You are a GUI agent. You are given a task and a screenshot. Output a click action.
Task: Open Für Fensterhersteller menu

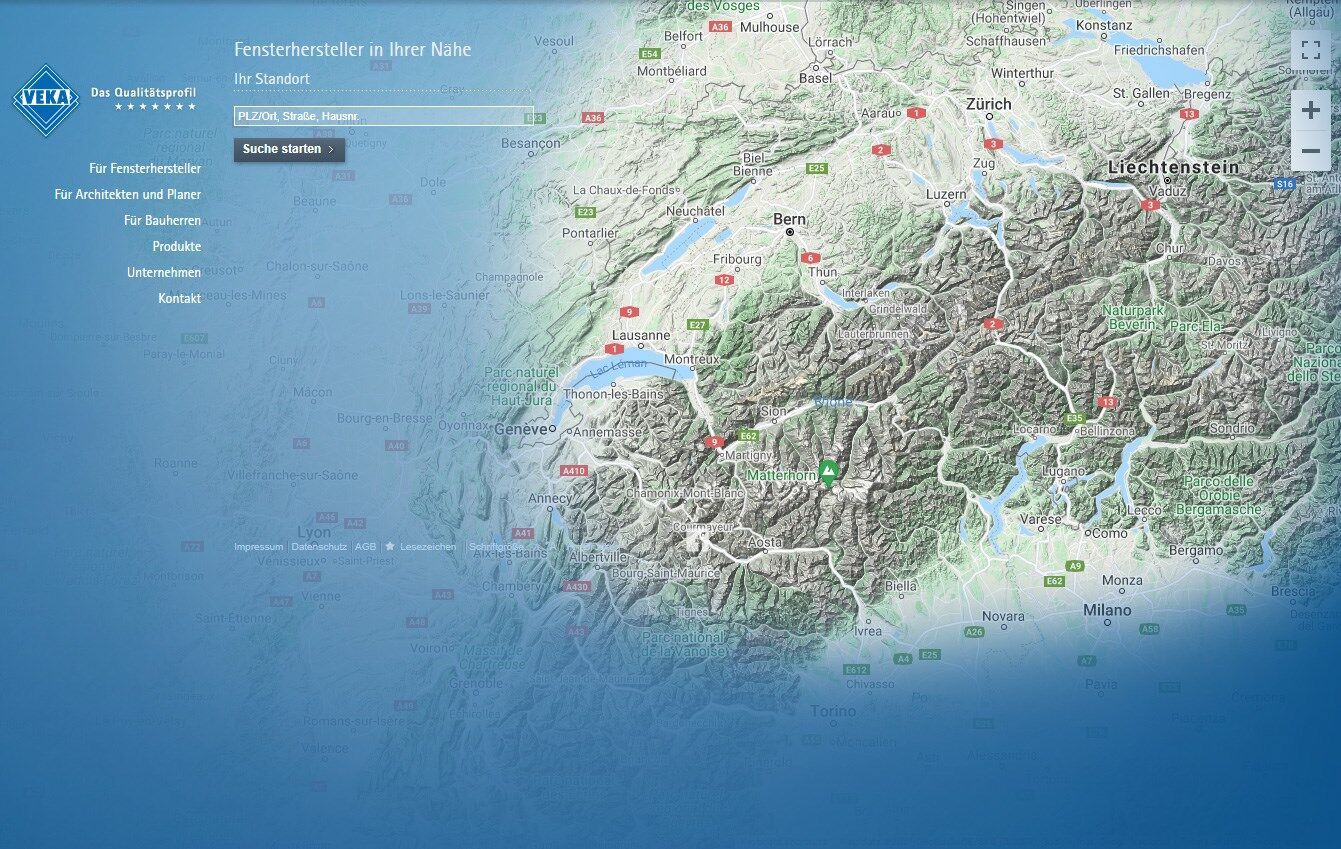coord(145,169)
